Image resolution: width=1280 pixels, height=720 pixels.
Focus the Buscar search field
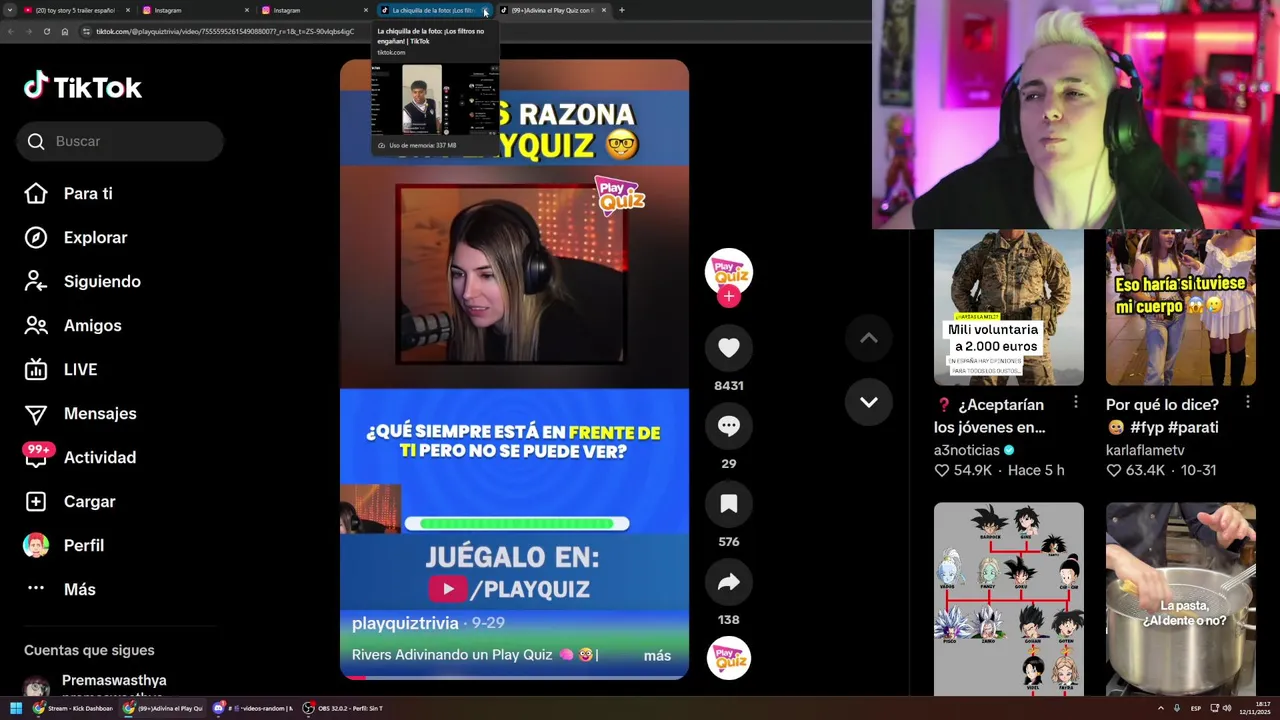click(119, 141)
